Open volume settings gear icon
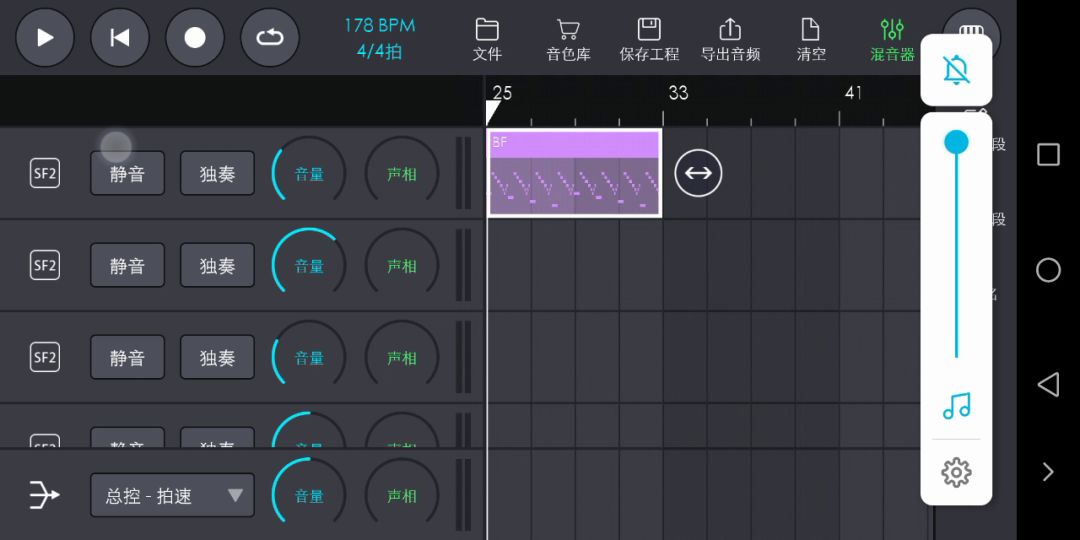This screenshot has height=540, width=1080. click(x=956, y=472)
